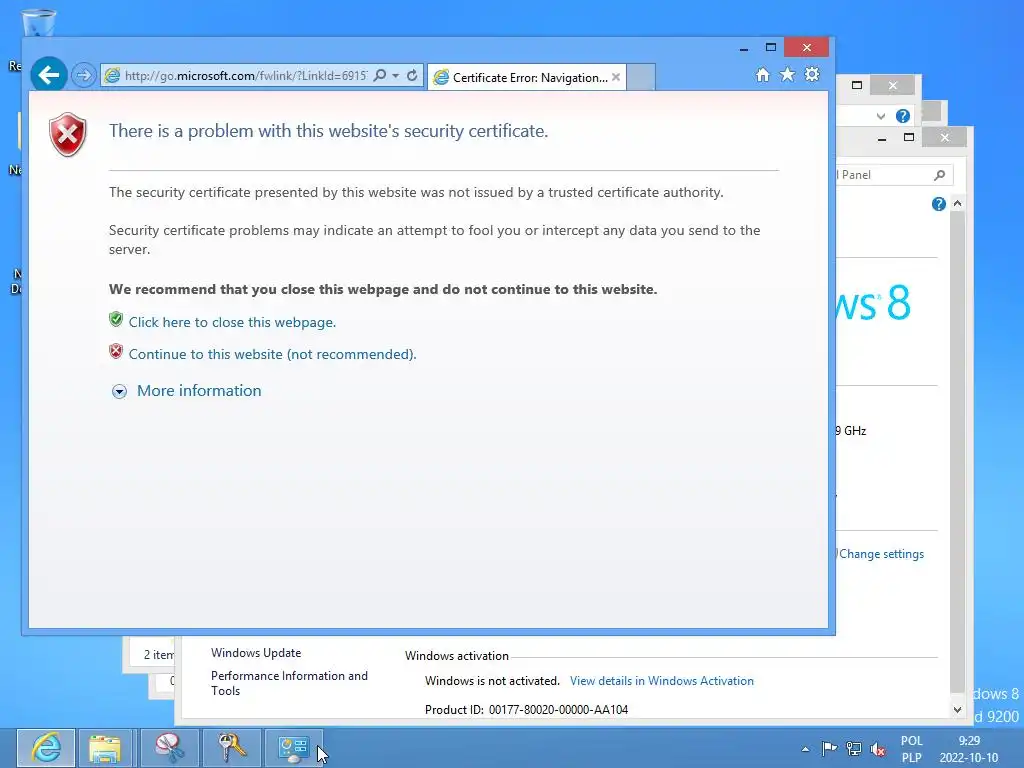Open the address bar autocomplete dropdown arrow
Image resolution: width=1024 pixels, height=768 pixels.
(x=396, y=76)
